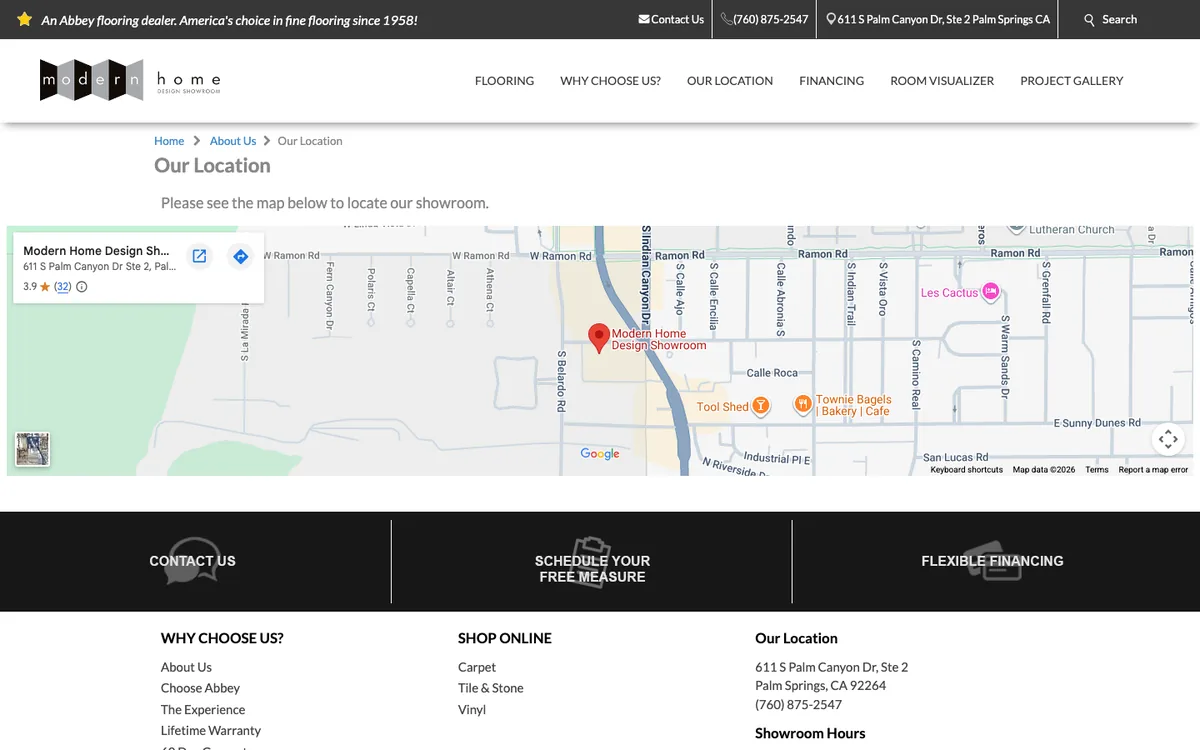Open Room Visualizer page
1200x750 pixels.
tap(942, 81)
